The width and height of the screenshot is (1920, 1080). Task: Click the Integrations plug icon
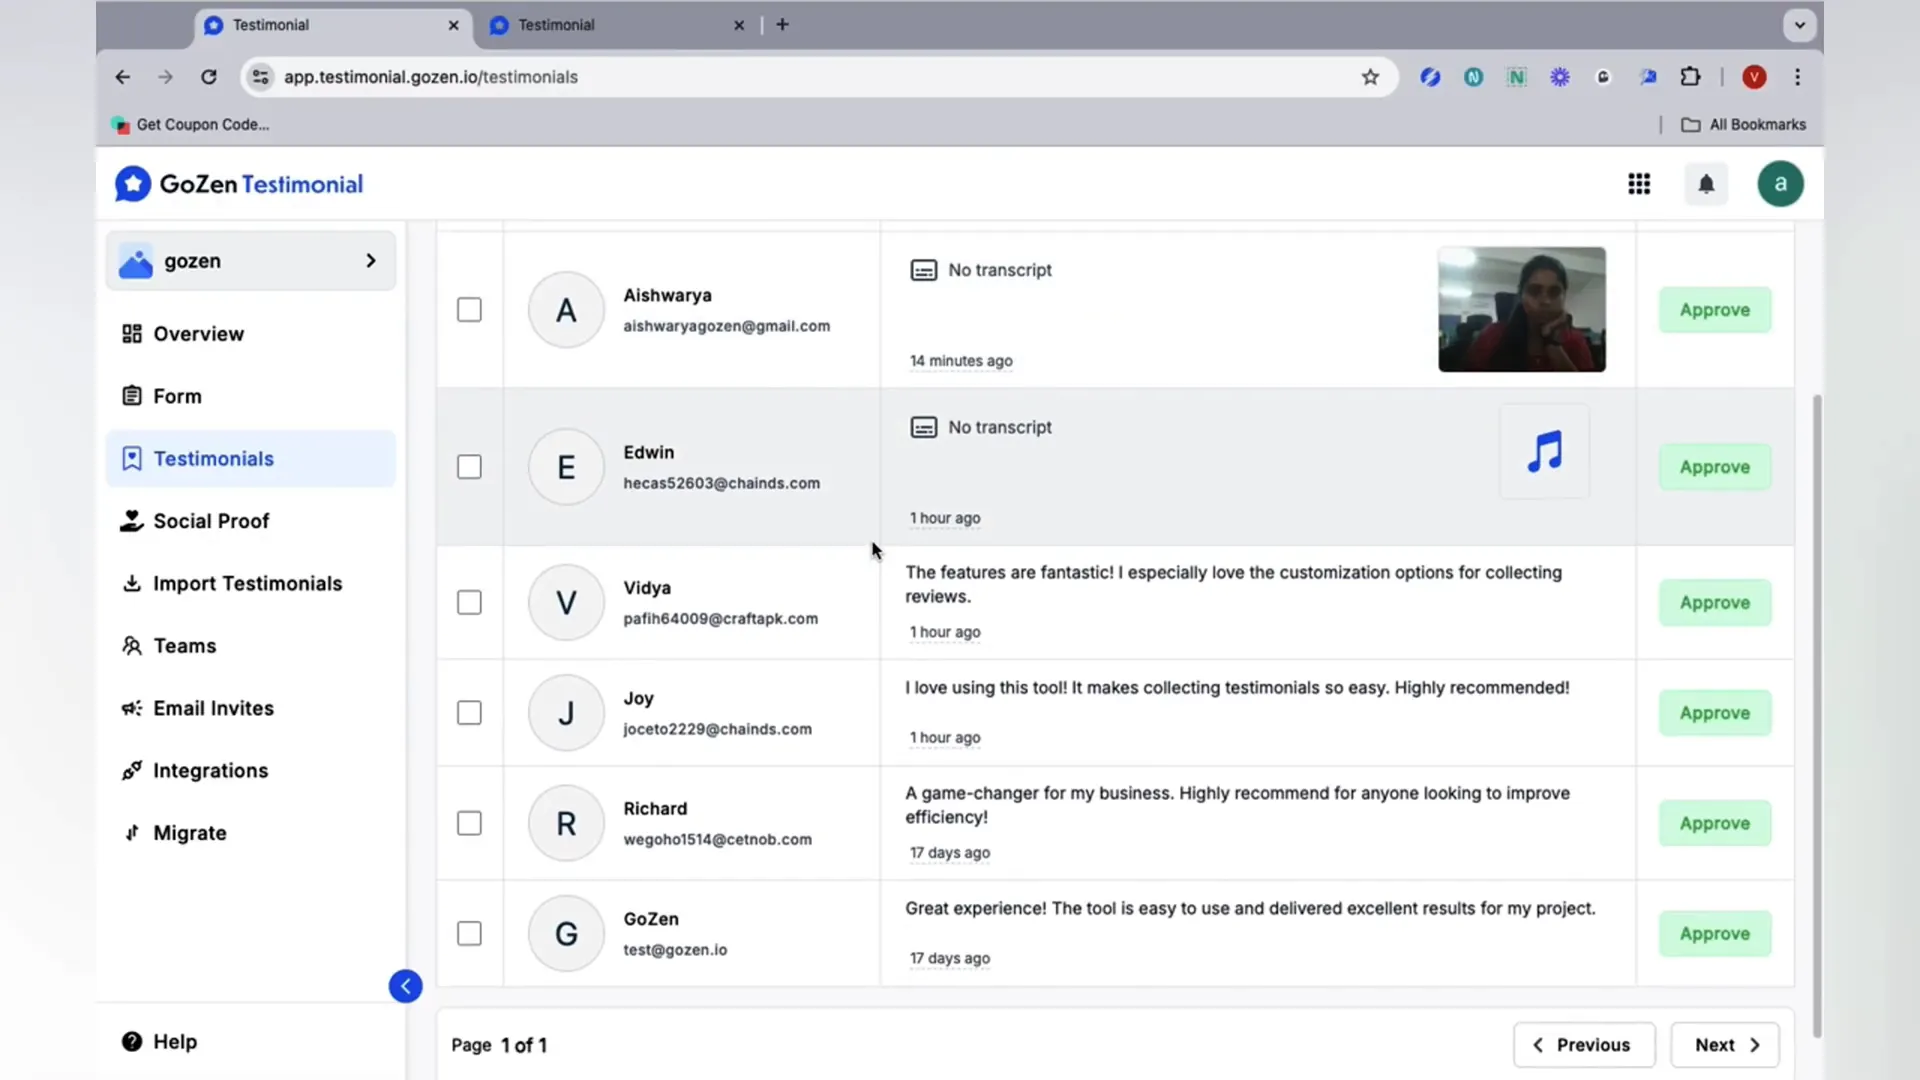tap(132, 771)
